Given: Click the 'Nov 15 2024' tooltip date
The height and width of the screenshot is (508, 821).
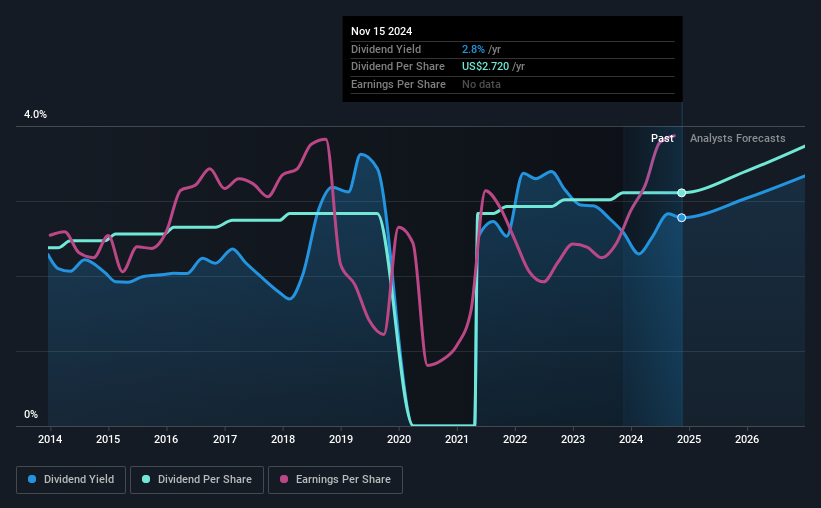Looking at the screenshot, I should tap(381, 31).
